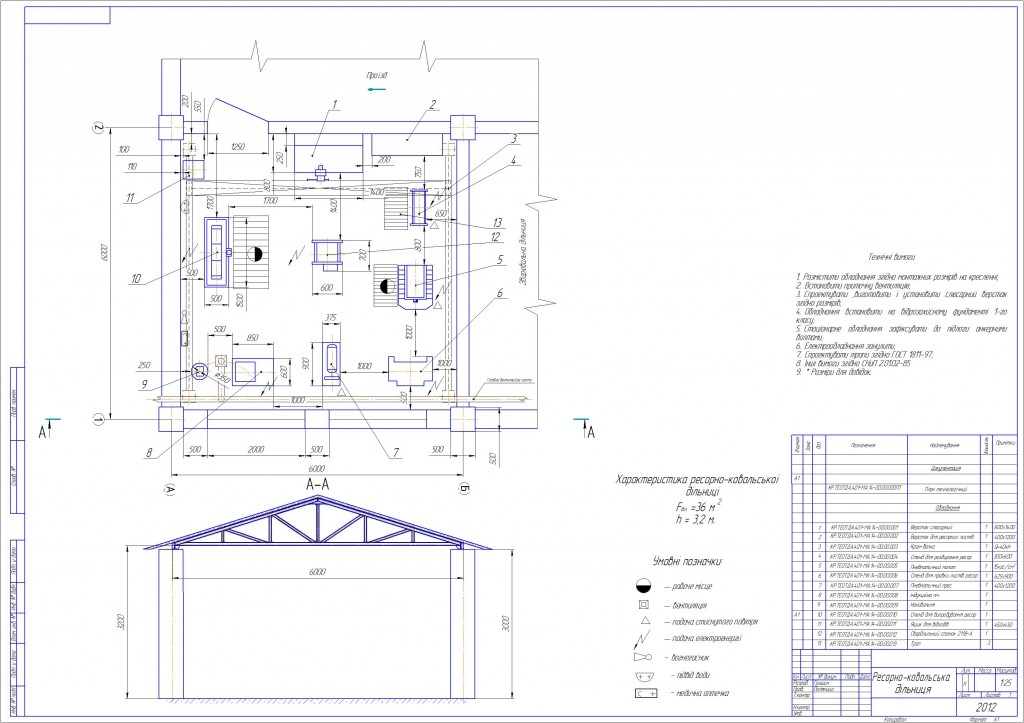This screenshot has width=1024, height=723.
Task: Click the blue arrow under the Проїзд label
Action: [x=376, y=90]
